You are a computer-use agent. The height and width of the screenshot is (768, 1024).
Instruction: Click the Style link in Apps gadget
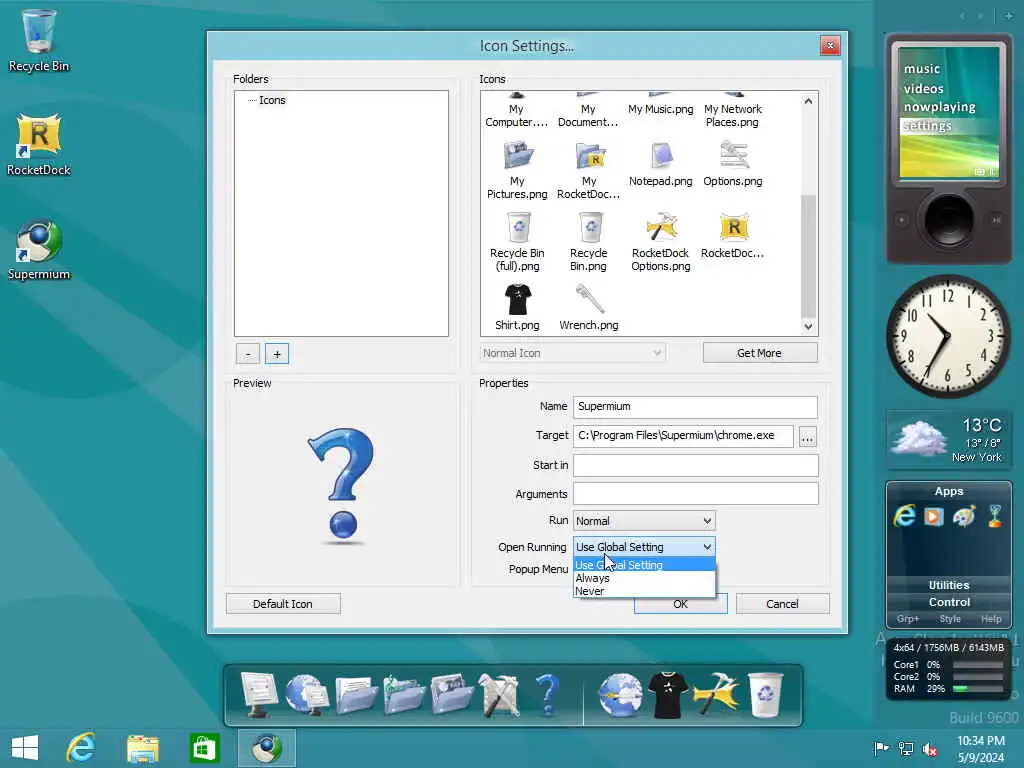tap(950, 618)
